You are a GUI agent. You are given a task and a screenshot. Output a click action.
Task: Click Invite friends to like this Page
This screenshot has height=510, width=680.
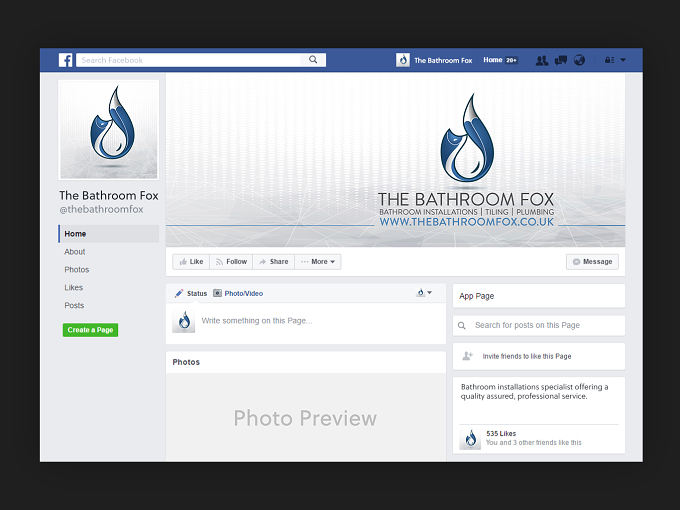coord(527,356)
